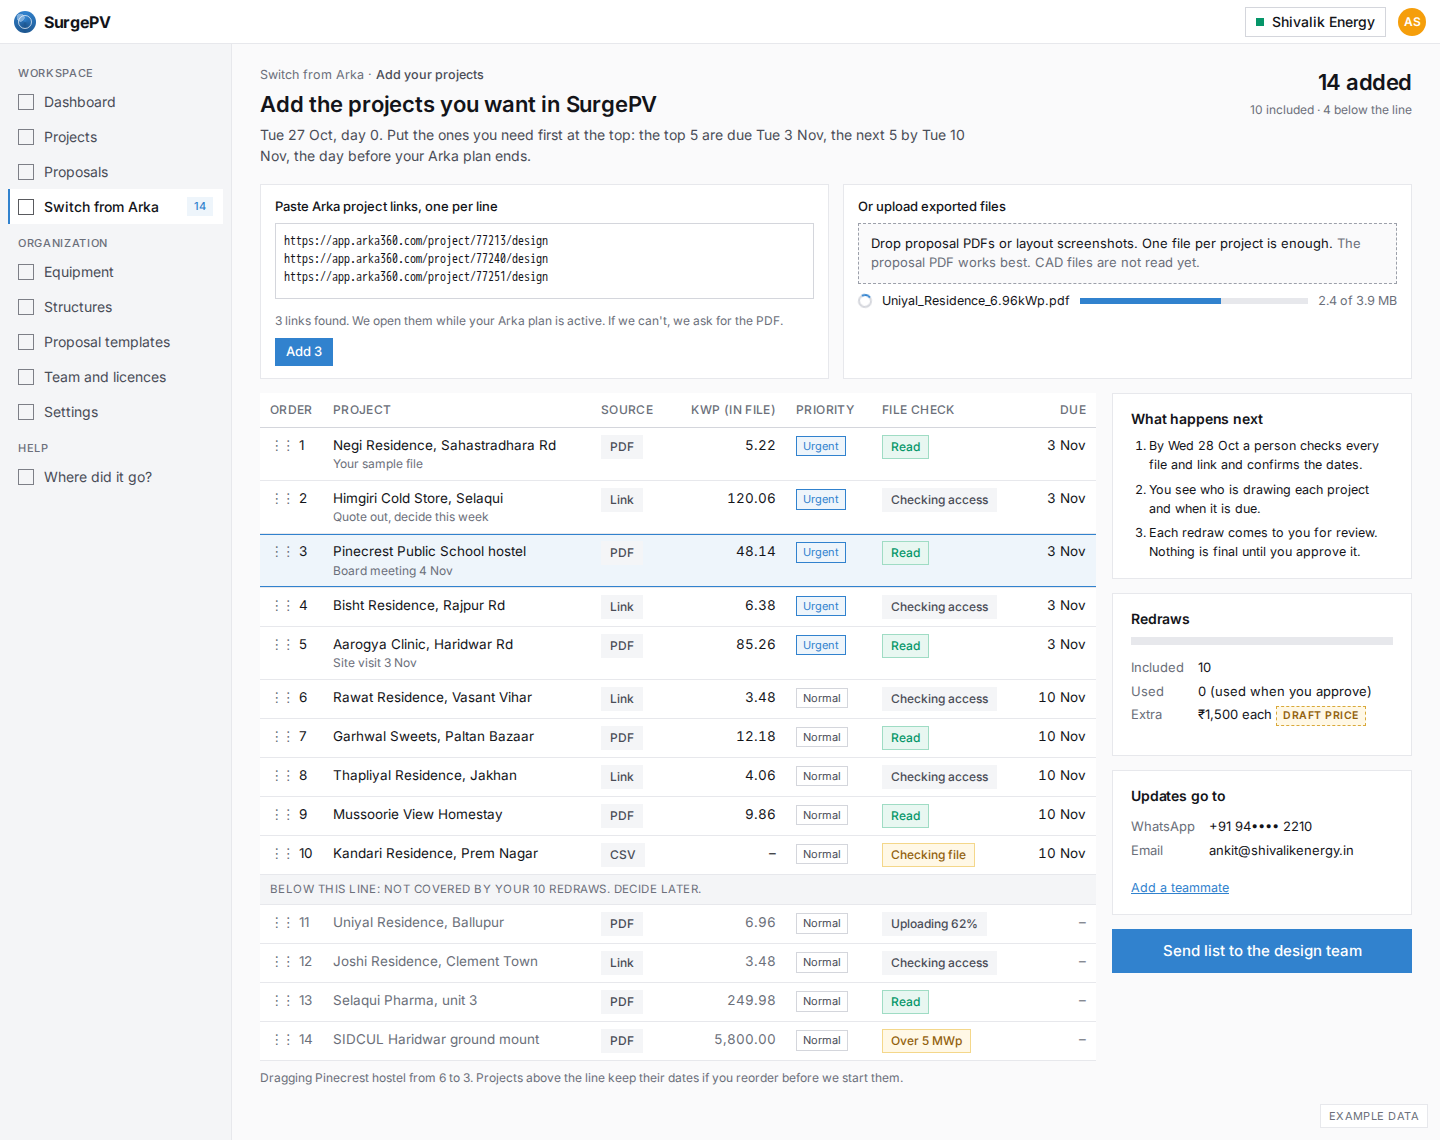Open Team and licences page
Viewport: 1440px width, 1140px height.
click(116, 377)
